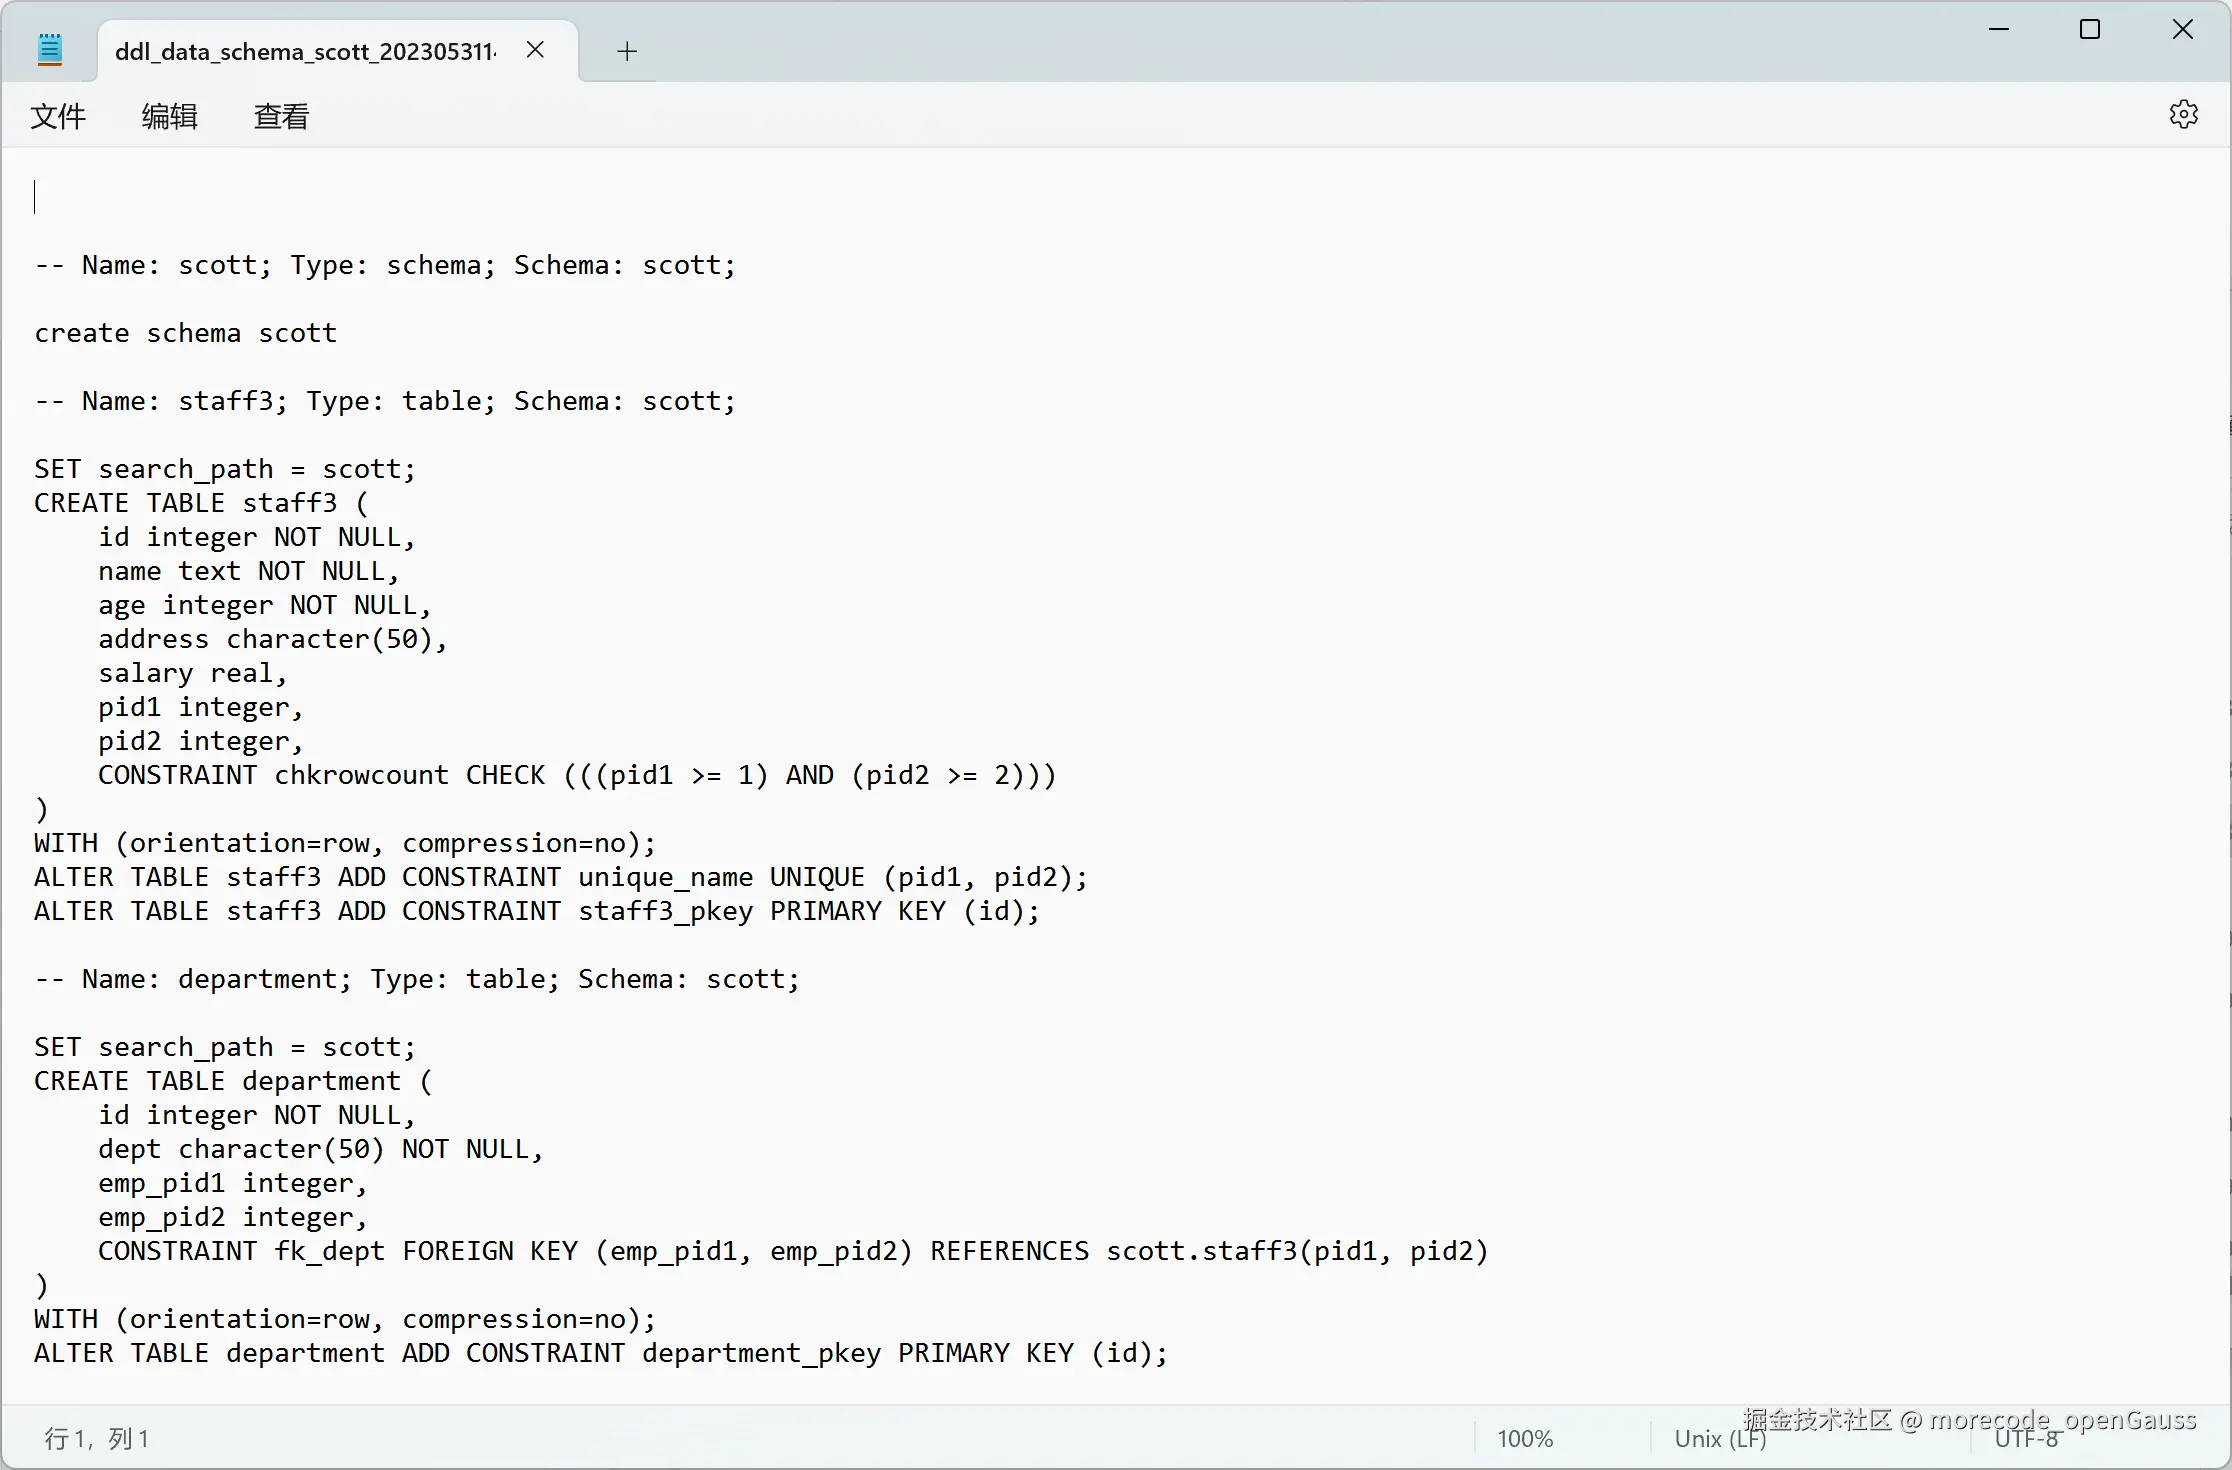Screen dimensions: 2232x1470
Task: Open the 编辑 menu
Action: tap(169, 116)
